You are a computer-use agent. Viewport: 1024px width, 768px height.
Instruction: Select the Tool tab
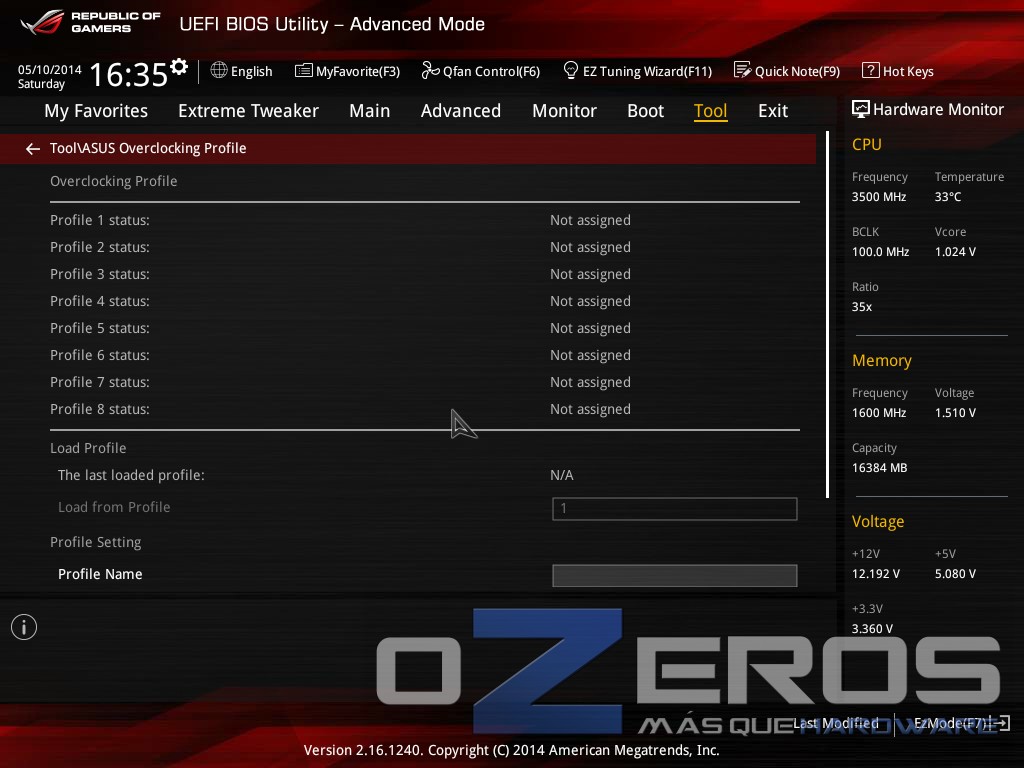pyautogui.click(x=711, y=111)
